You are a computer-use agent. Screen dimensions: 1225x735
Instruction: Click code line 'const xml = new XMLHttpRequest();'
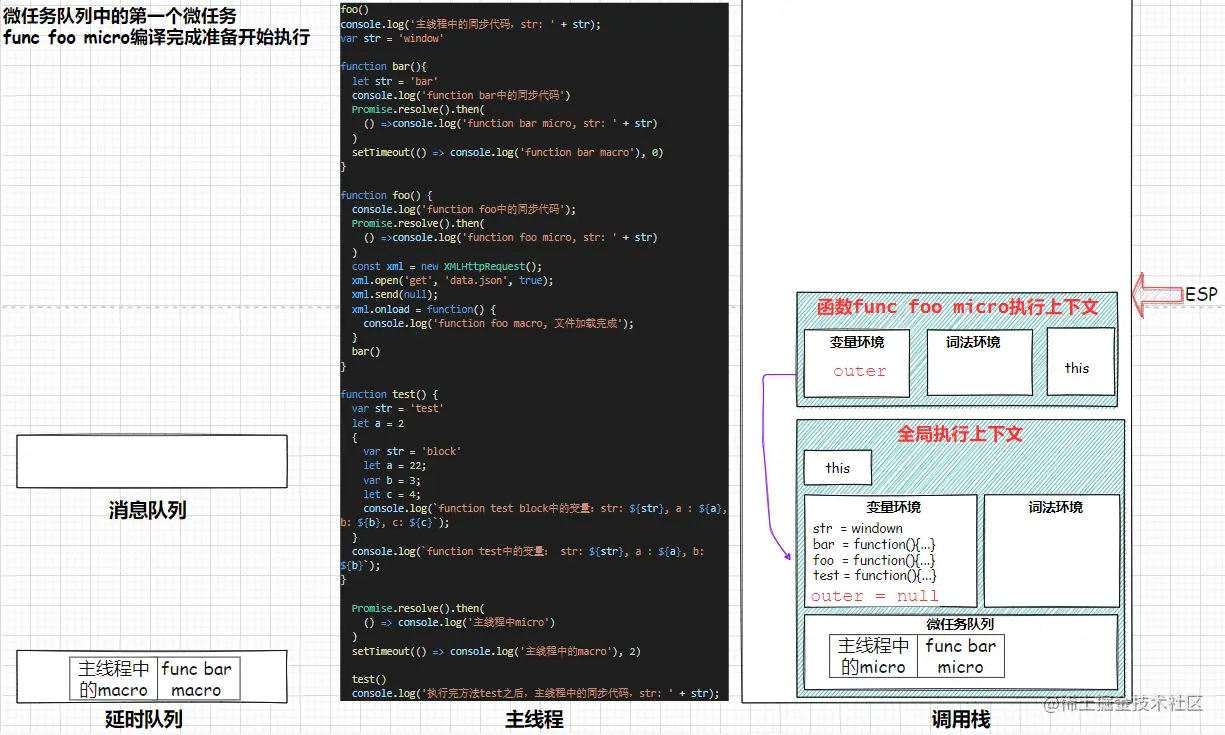447,267
